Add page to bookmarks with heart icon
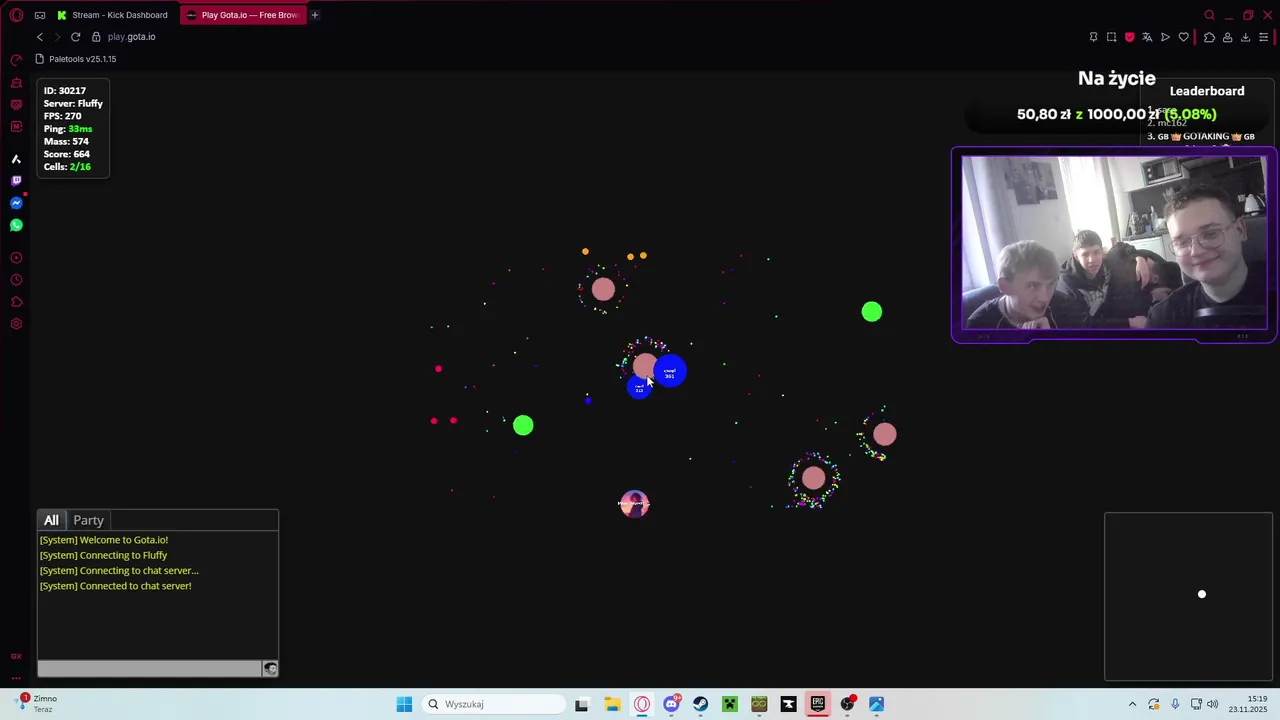The height and width of the screenshot is (720, 1280). pyautogui.click(x=1183, y=37)
